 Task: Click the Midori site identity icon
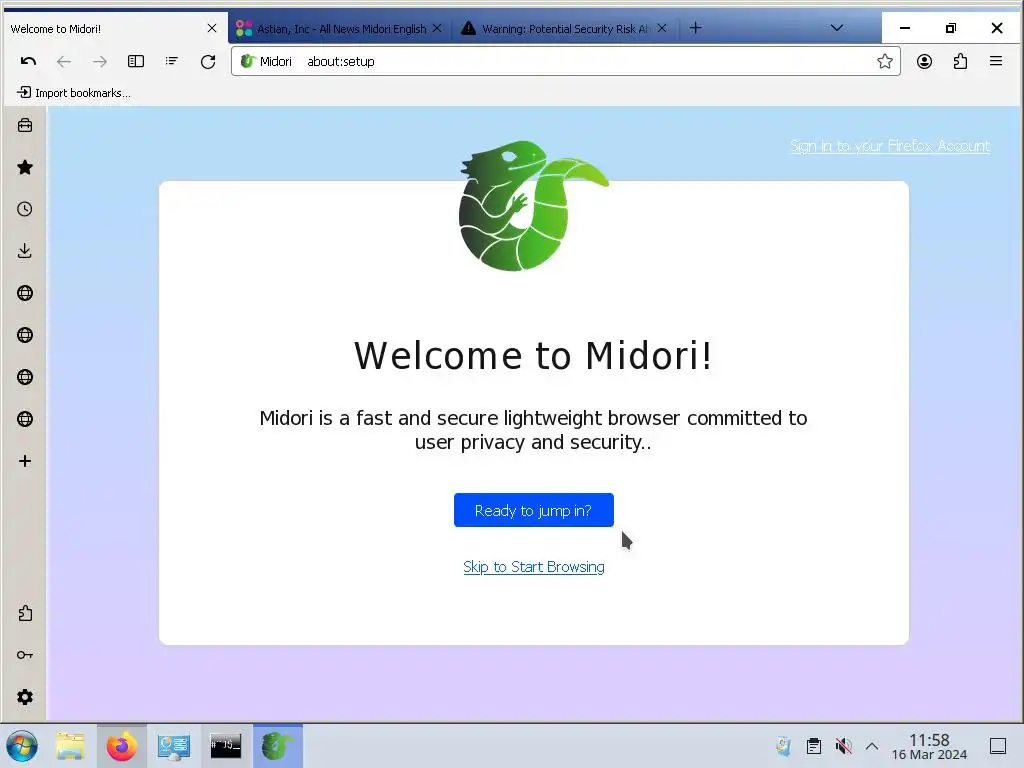click(248, 61)
